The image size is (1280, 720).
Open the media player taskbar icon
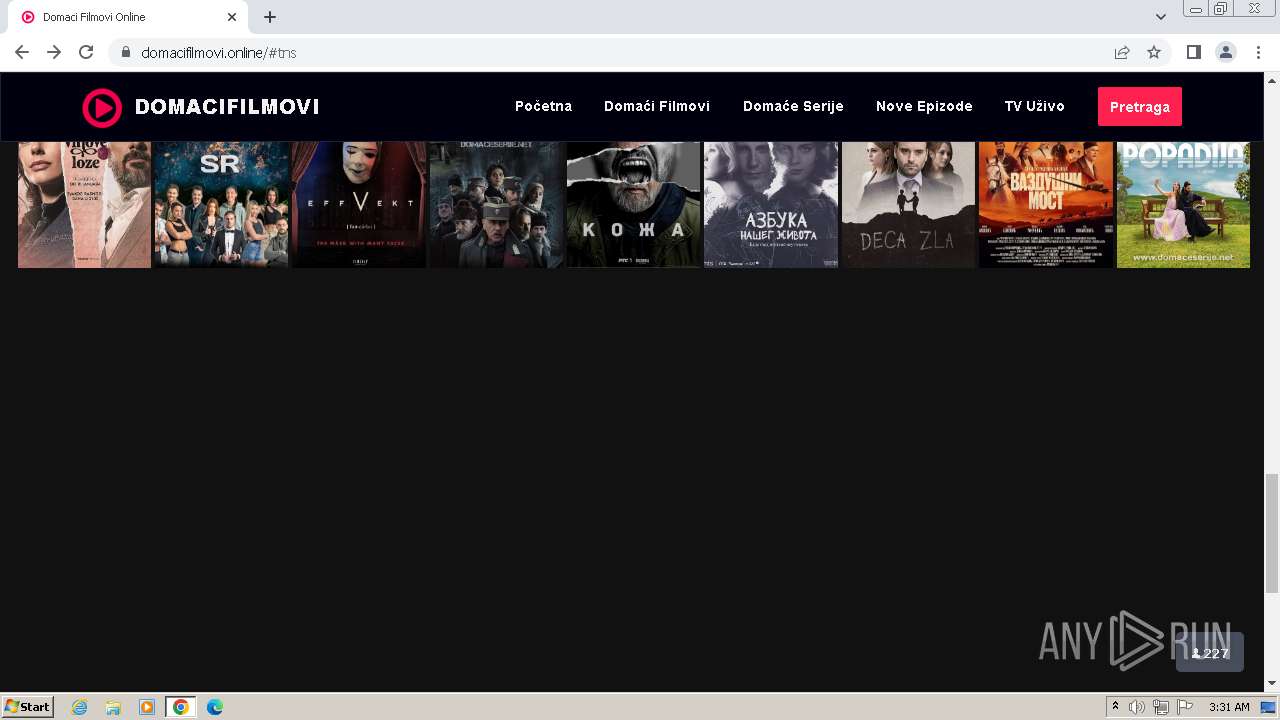[147, 707]
